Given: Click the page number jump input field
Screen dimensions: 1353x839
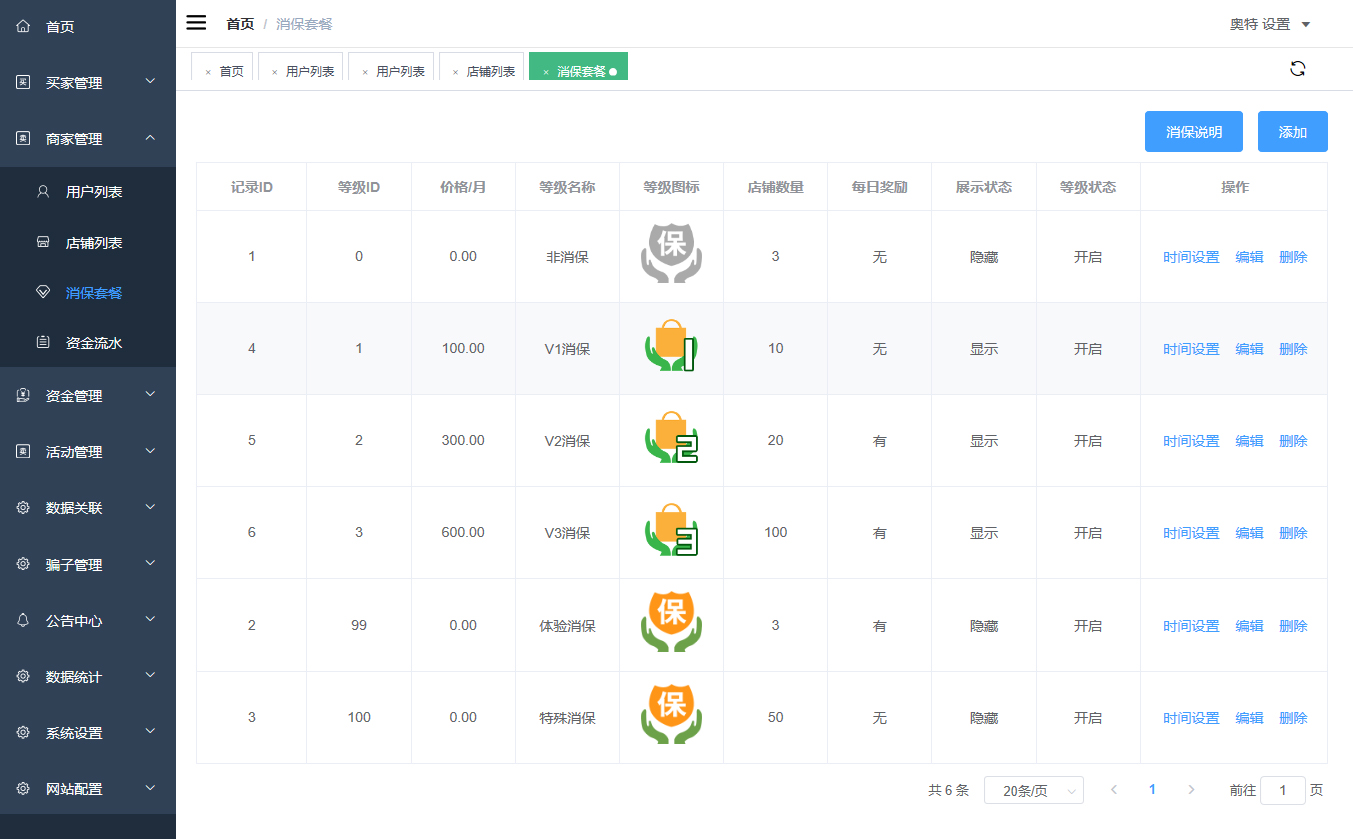Looking at the screenshot, I should click(x=1282, y=790).
